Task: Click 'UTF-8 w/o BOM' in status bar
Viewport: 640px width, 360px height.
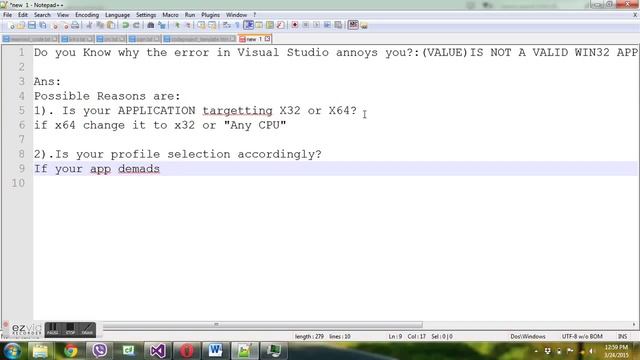Action: click(582, 336)
